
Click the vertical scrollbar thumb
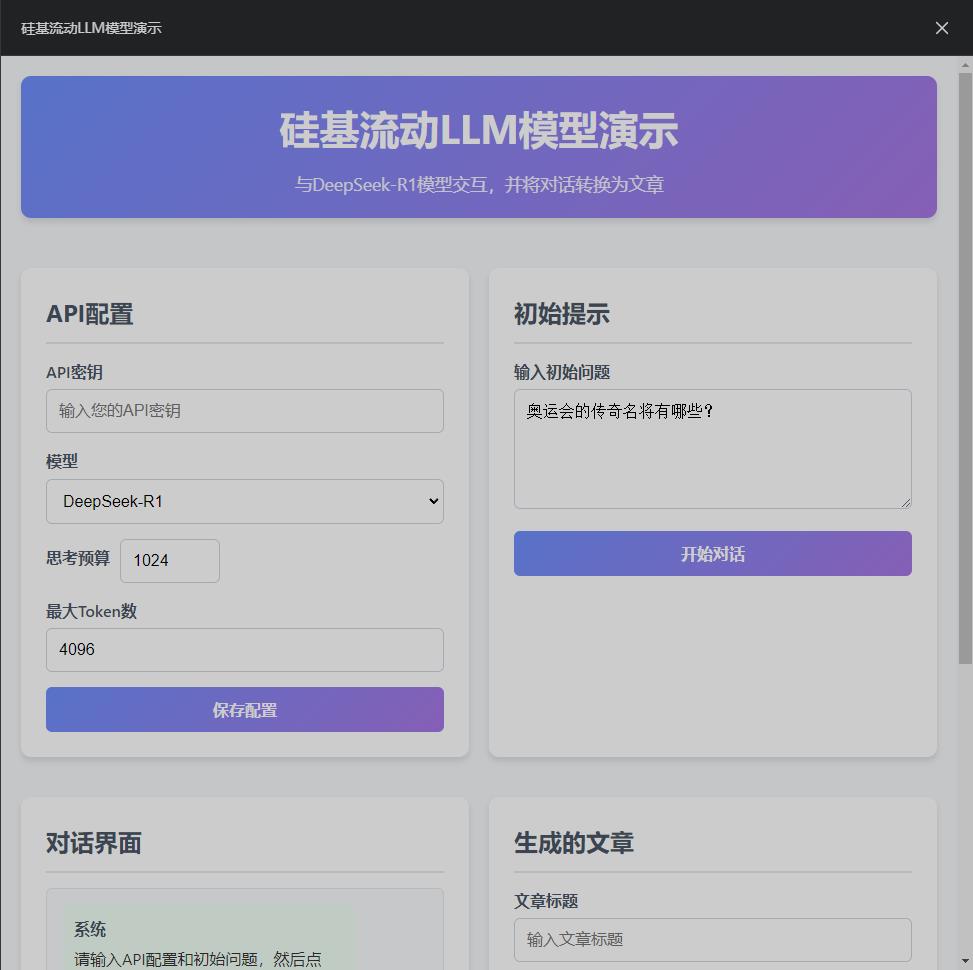965,367
